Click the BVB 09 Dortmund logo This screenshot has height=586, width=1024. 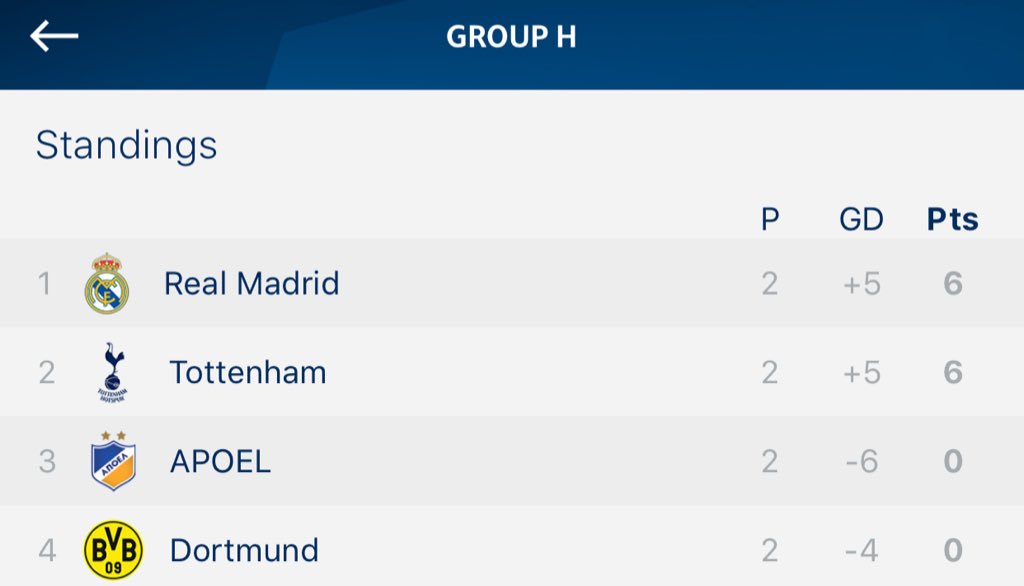tap(113, 550)
